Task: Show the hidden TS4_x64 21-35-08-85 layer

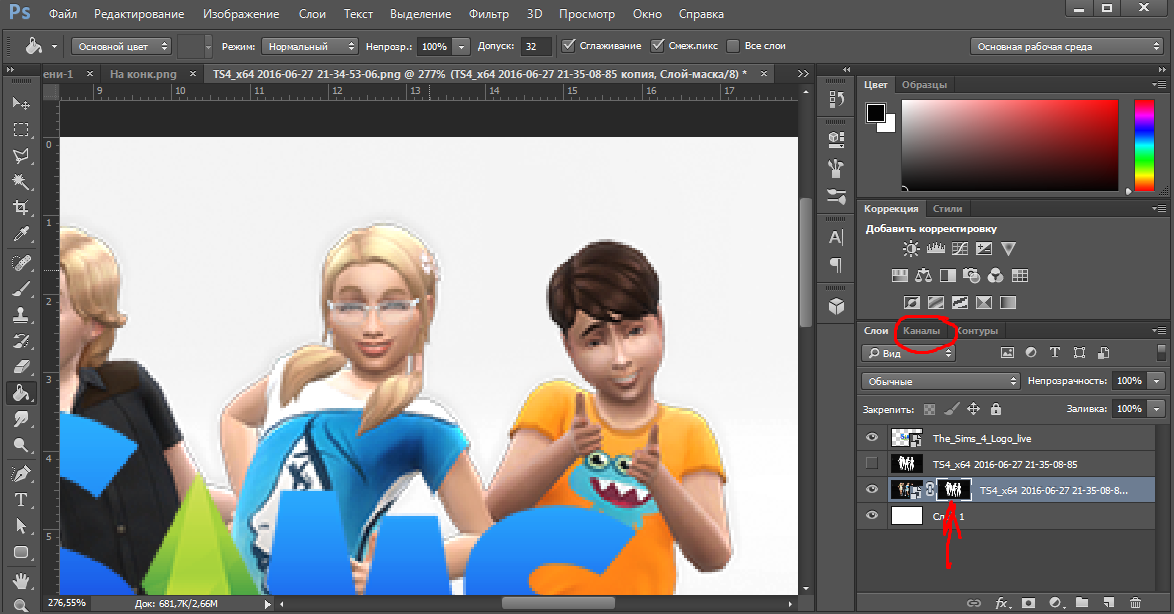Action: pos(872,463)
